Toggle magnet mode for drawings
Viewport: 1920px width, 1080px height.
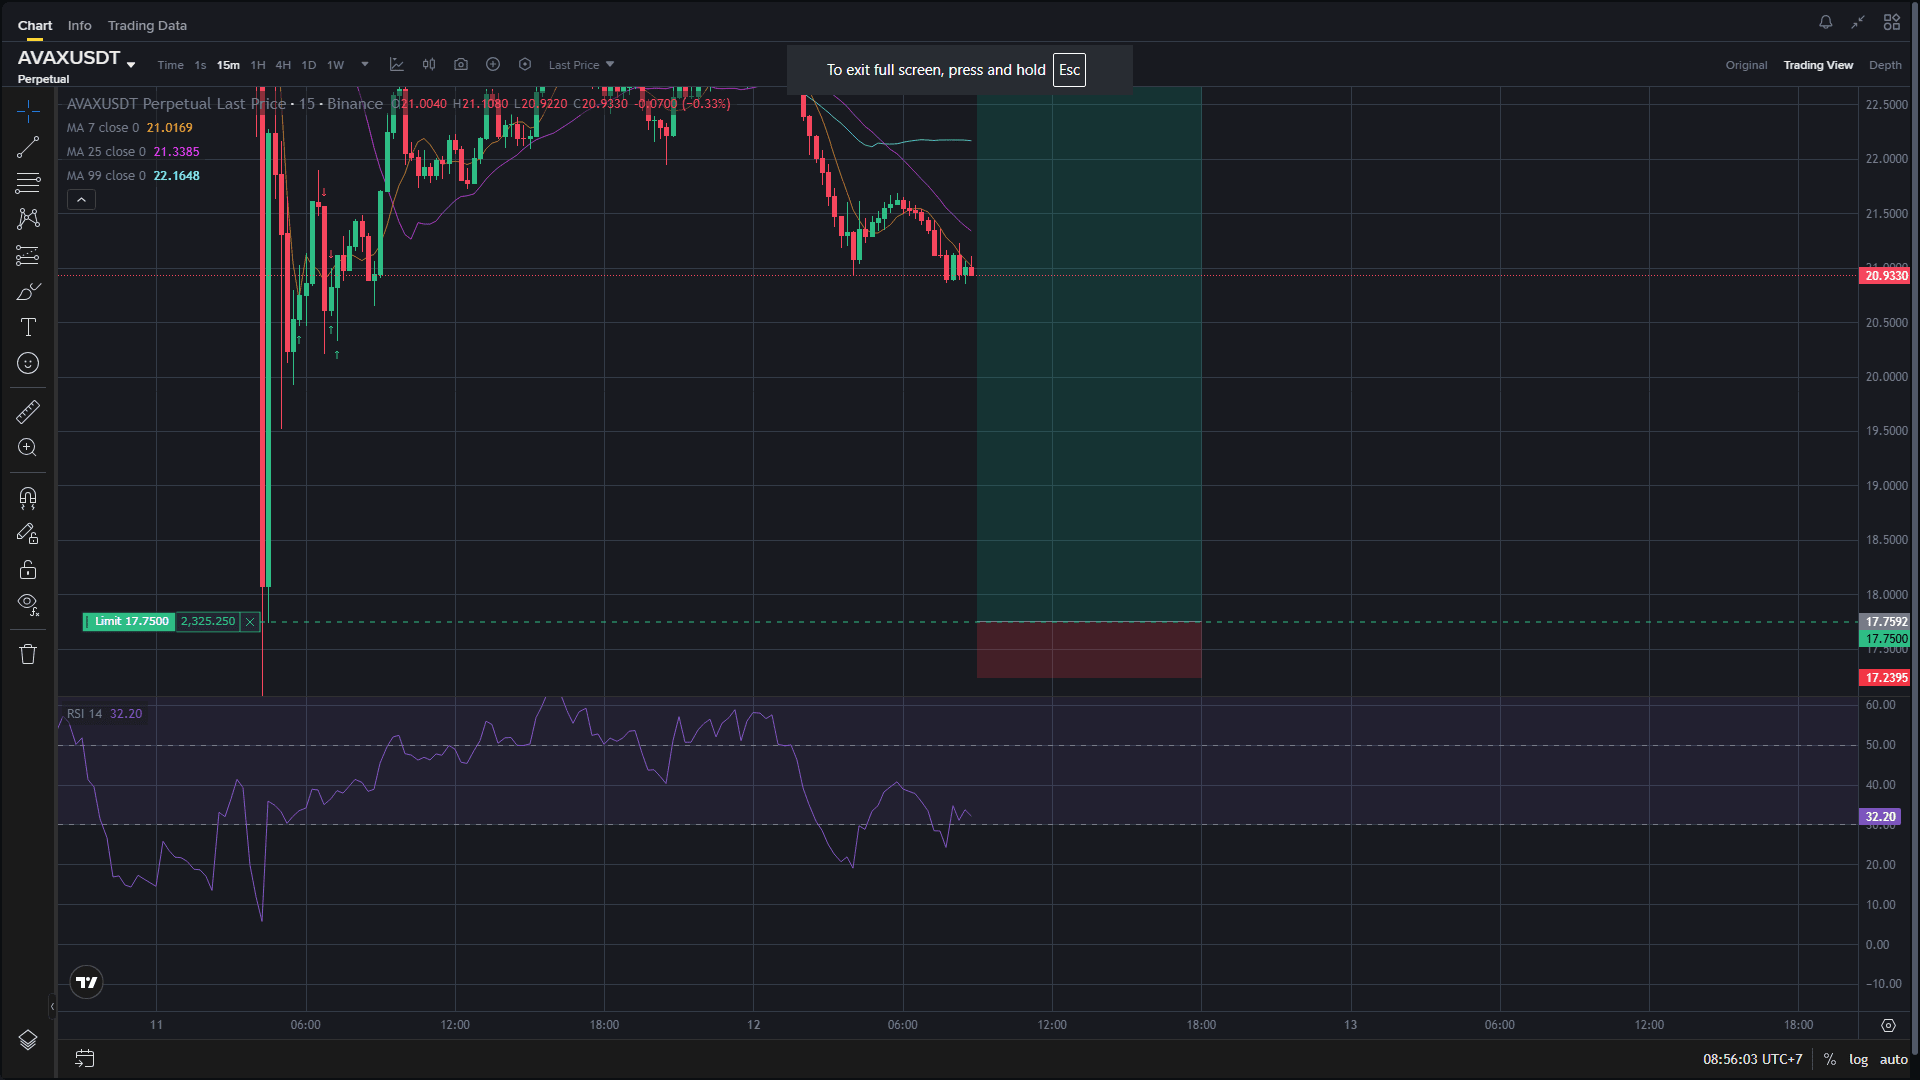[x=28, y=498]
